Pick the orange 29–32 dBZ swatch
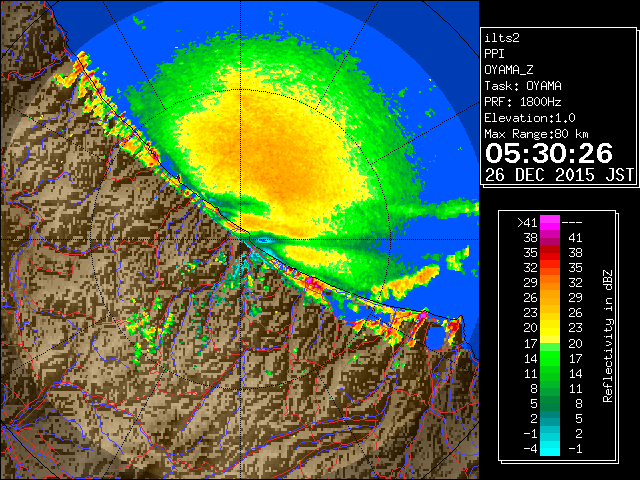 pyautogui.click(x=550, y=283)
